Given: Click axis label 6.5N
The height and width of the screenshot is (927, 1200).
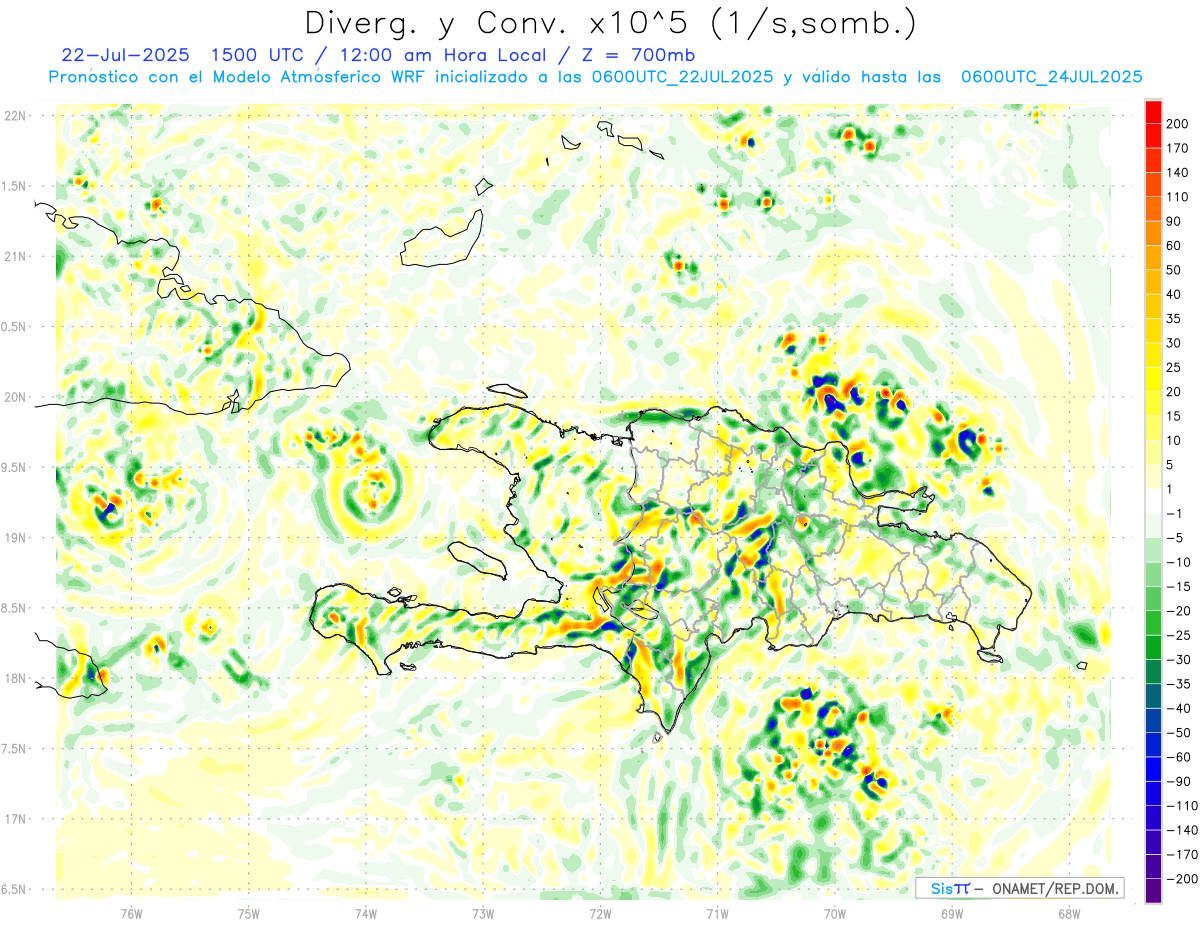Looking at the screenshot, I should click(14, 889).
